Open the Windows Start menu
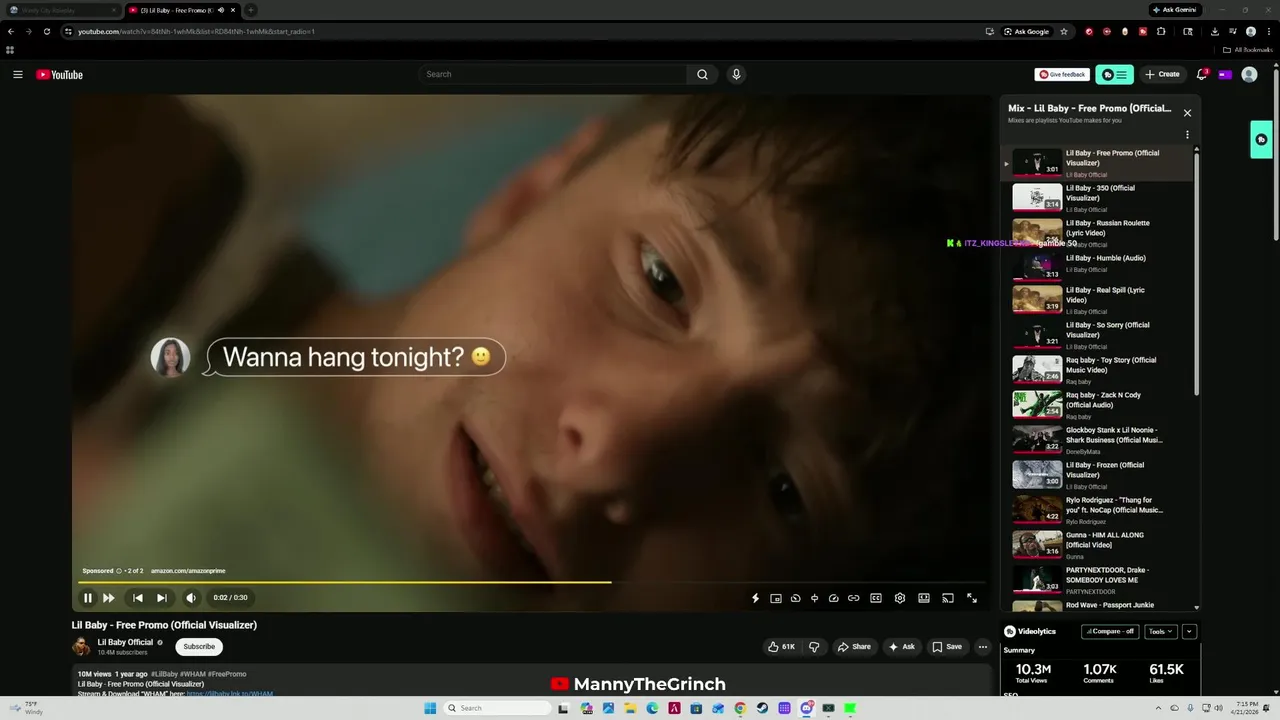The width and height of the screenshot is (1280, 720). click(x=430, y=708)
